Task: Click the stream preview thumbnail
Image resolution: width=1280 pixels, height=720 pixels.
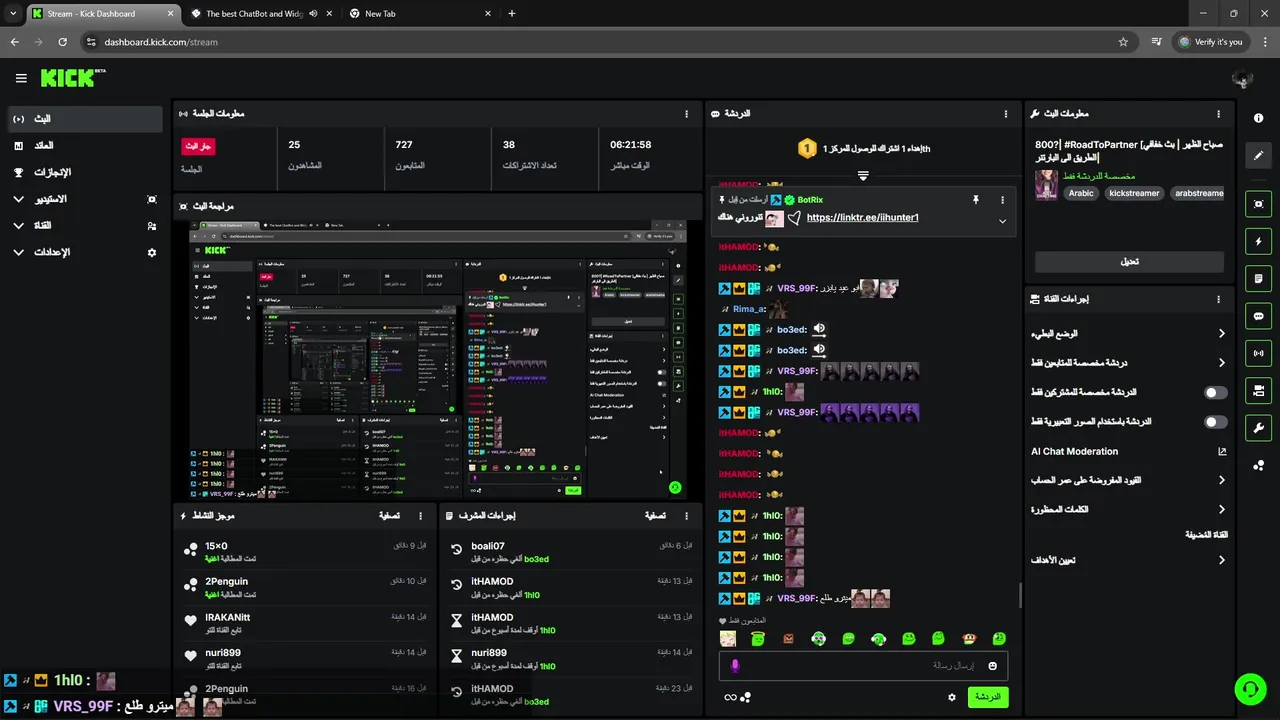Action: 438,360
